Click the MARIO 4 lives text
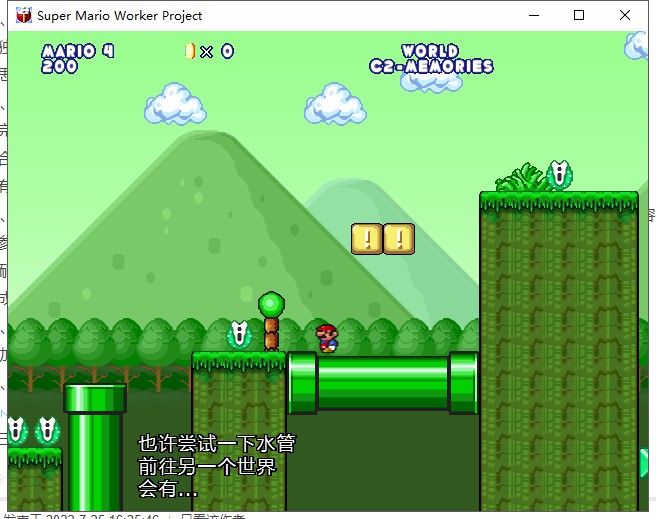This screenshot has width=656, height=519. coord(78,51)
